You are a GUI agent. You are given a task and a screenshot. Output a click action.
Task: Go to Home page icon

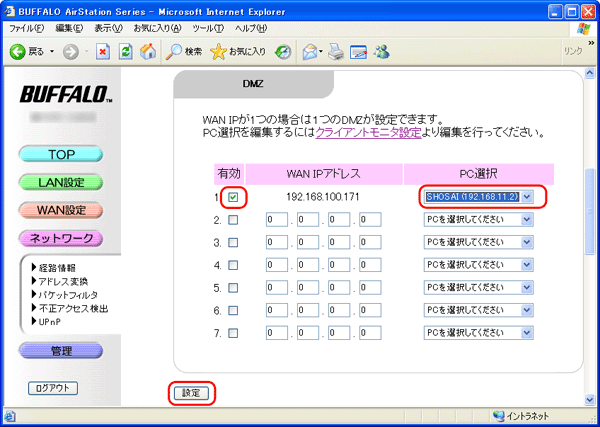click(x=148, y=52)
